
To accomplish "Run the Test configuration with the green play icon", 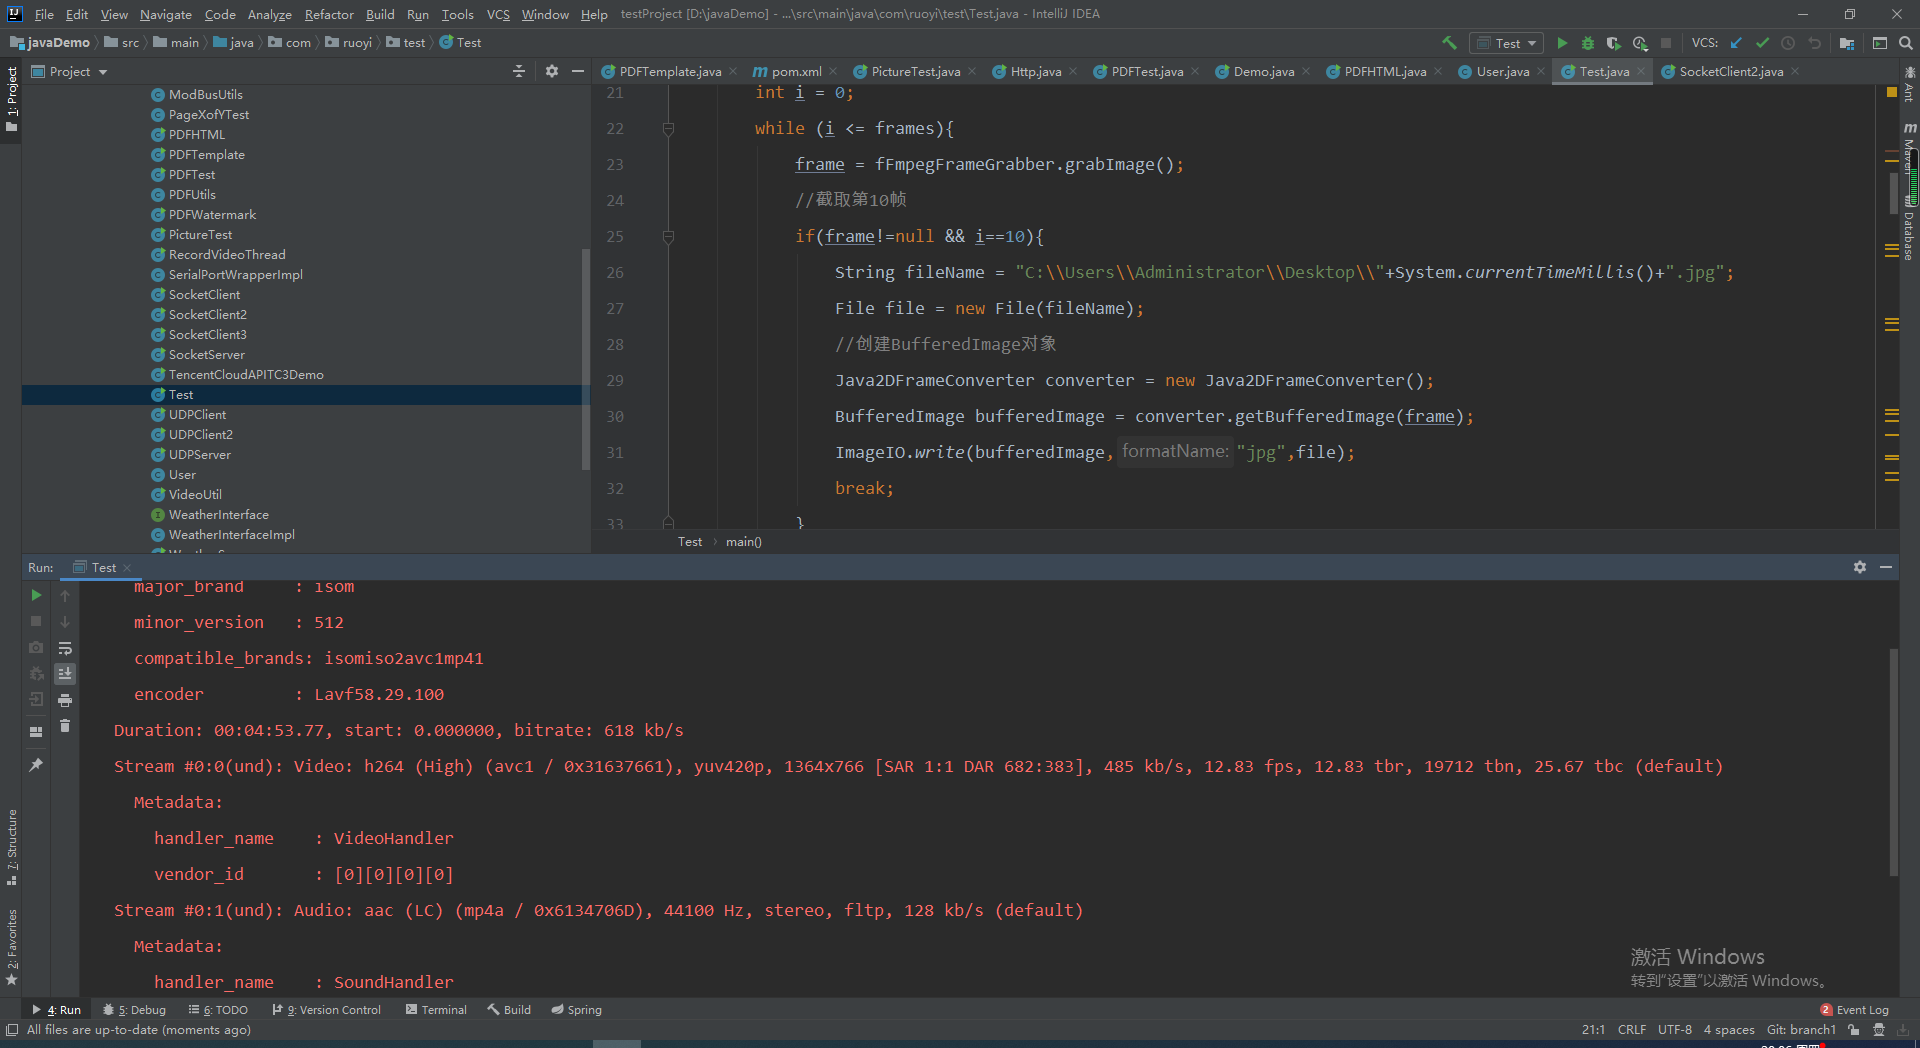I will tap(1562, 43).
